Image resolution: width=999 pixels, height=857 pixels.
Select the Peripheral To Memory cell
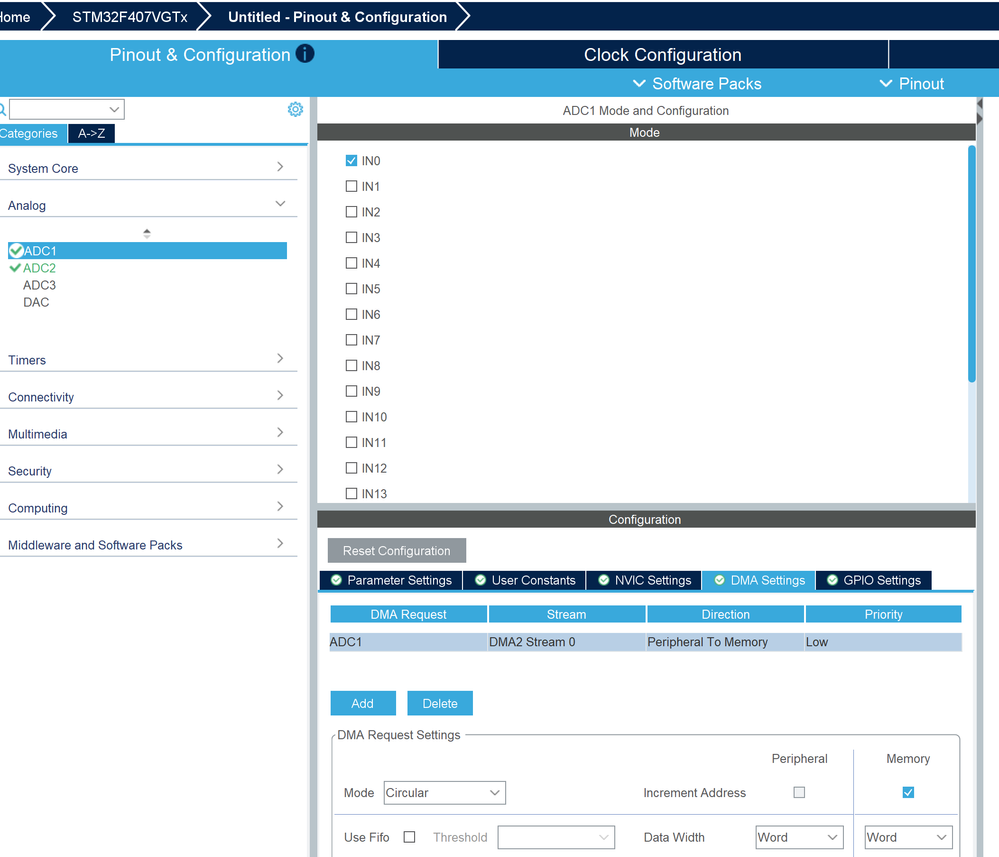pyautogui.click(x=726, y=642)
